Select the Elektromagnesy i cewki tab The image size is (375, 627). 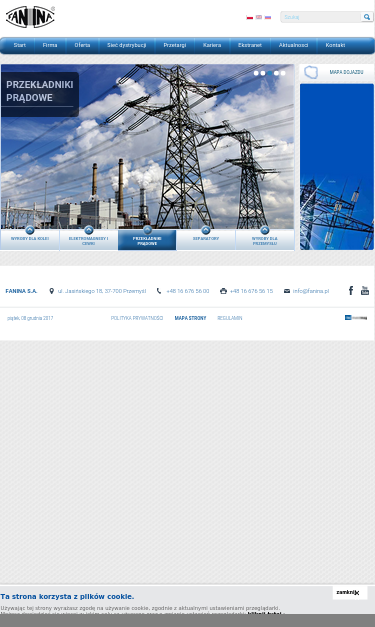[x=88, y=240]
